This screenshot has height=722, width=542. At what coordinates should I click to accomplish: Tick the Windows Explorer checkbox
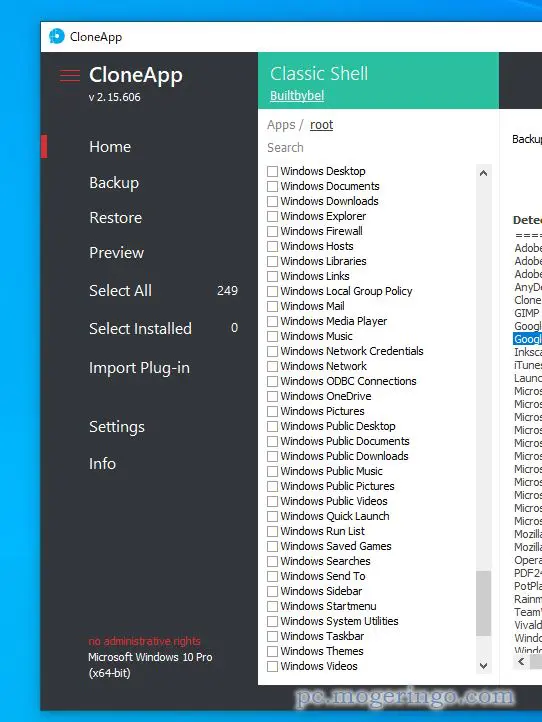coord(273,216)
